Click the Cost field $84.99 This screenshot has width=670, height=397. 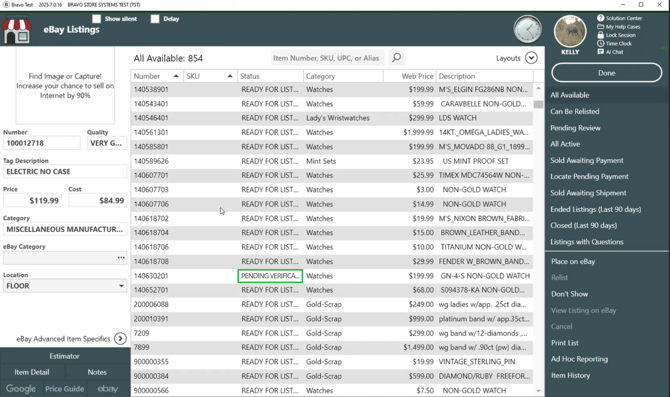pos(97,200)
